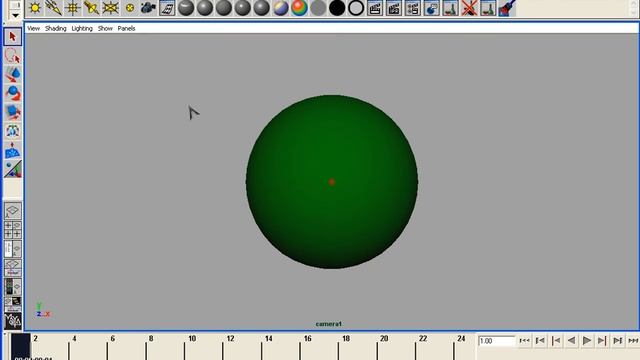Select the paintbrush icon at shelf end
640x360 pixels.
click(x=507, y=8)
